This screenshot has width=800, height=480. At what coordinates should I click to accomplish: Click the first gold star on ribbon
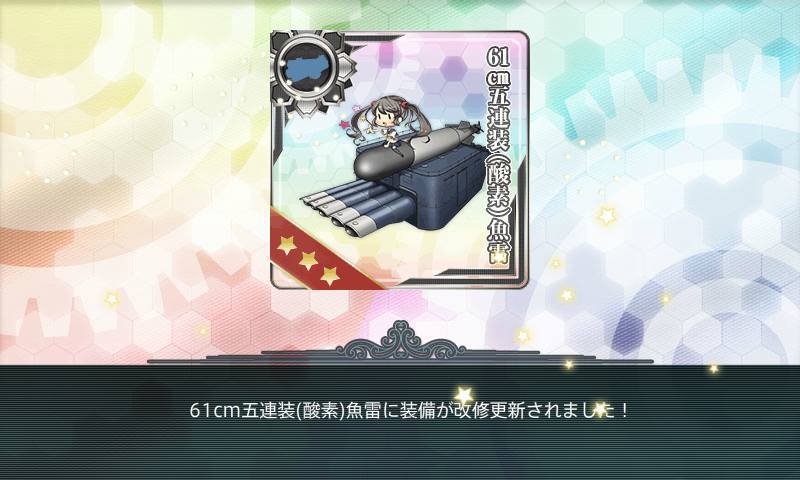click(x=286, y=245)
